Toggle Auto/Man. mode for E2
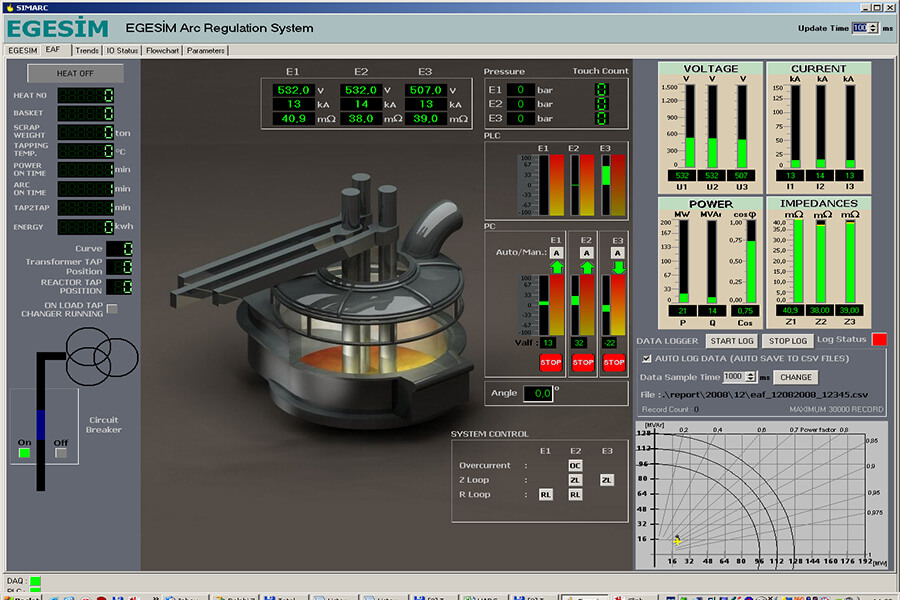The image size is (900, 600). click(x=586, y=253)
